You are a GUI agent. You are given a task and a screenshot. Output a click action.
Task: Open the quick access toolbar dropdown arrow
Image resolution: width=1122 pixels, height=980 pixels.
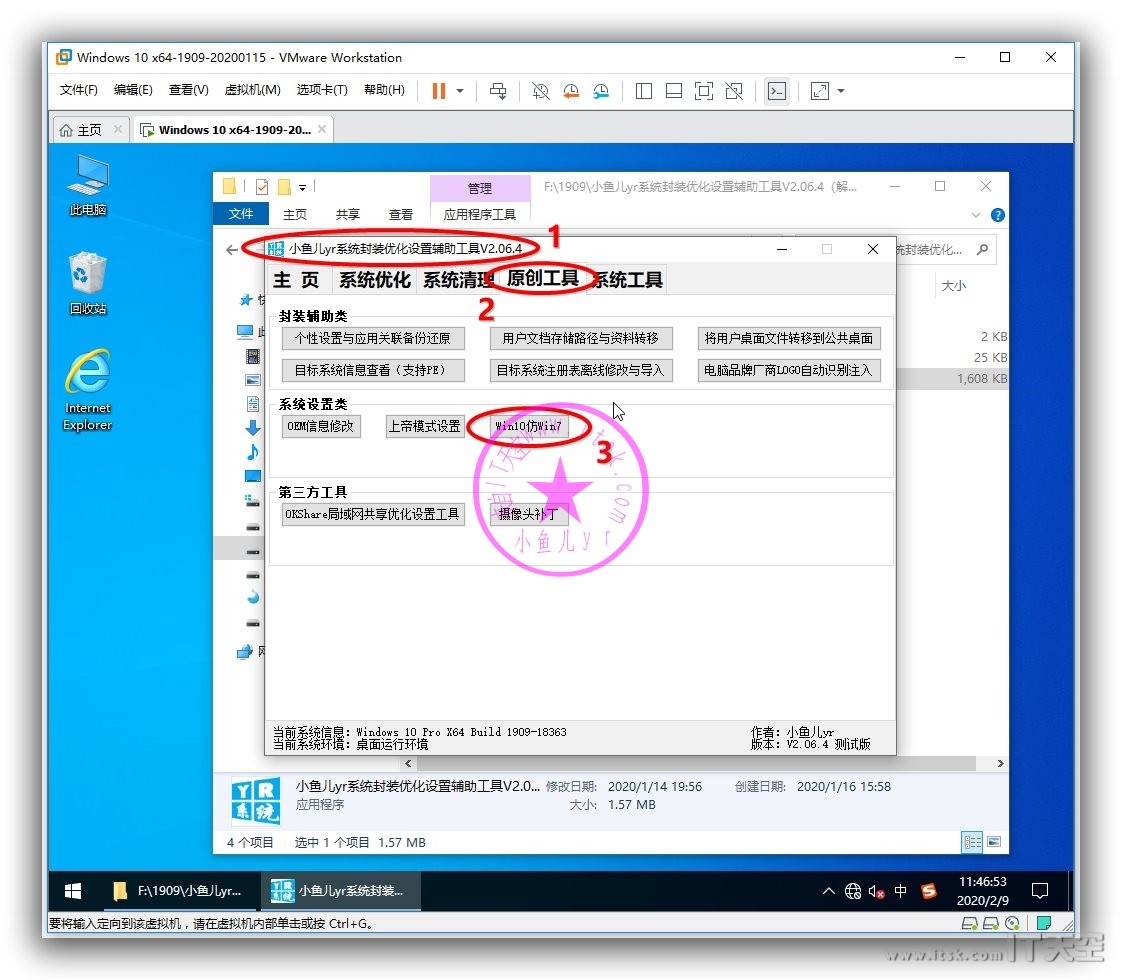coord(303,187)
